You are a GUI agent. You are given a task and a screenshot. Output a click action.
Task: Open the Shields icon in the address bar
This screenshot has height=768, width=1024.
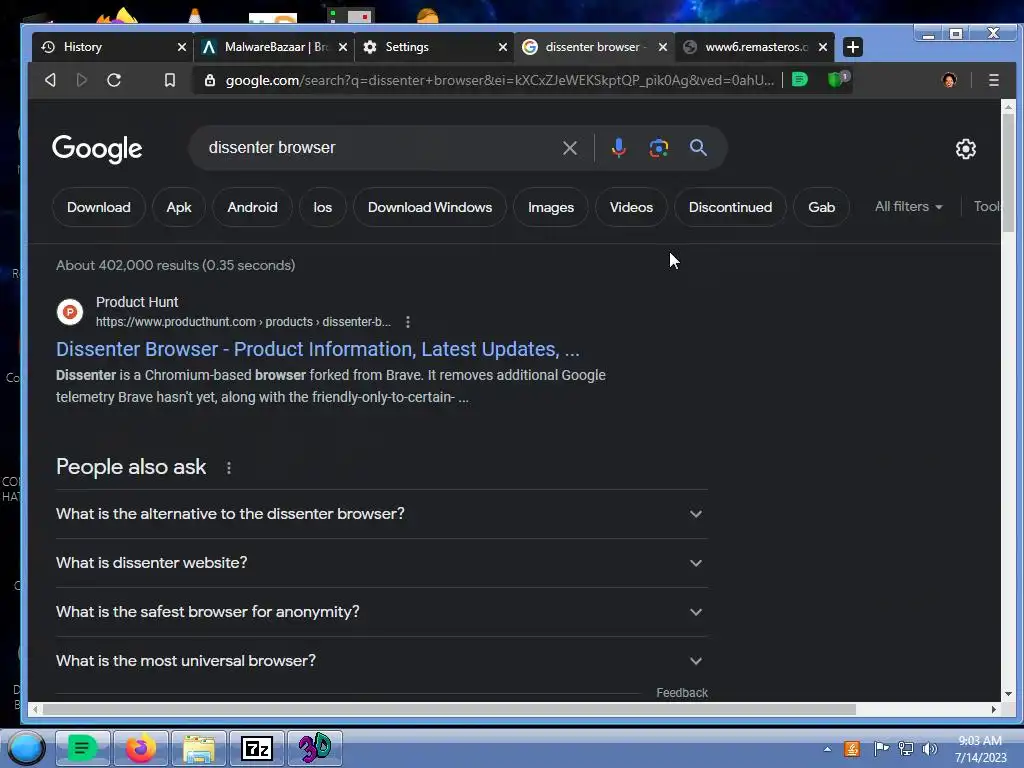(836, 80)
